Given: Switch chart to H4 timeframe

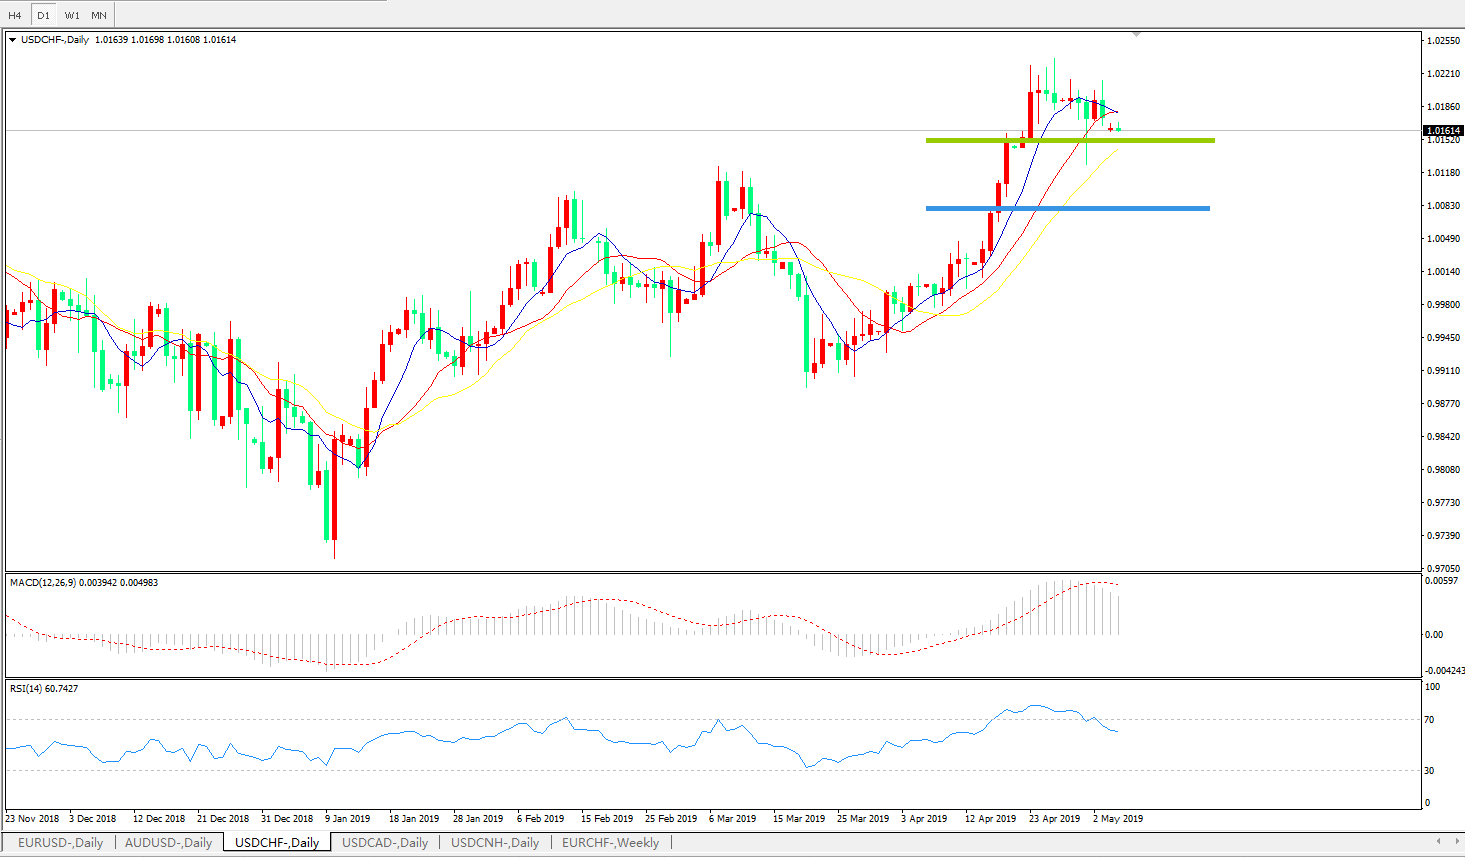Looking at the screenshot, I should [x=15, y=15].
